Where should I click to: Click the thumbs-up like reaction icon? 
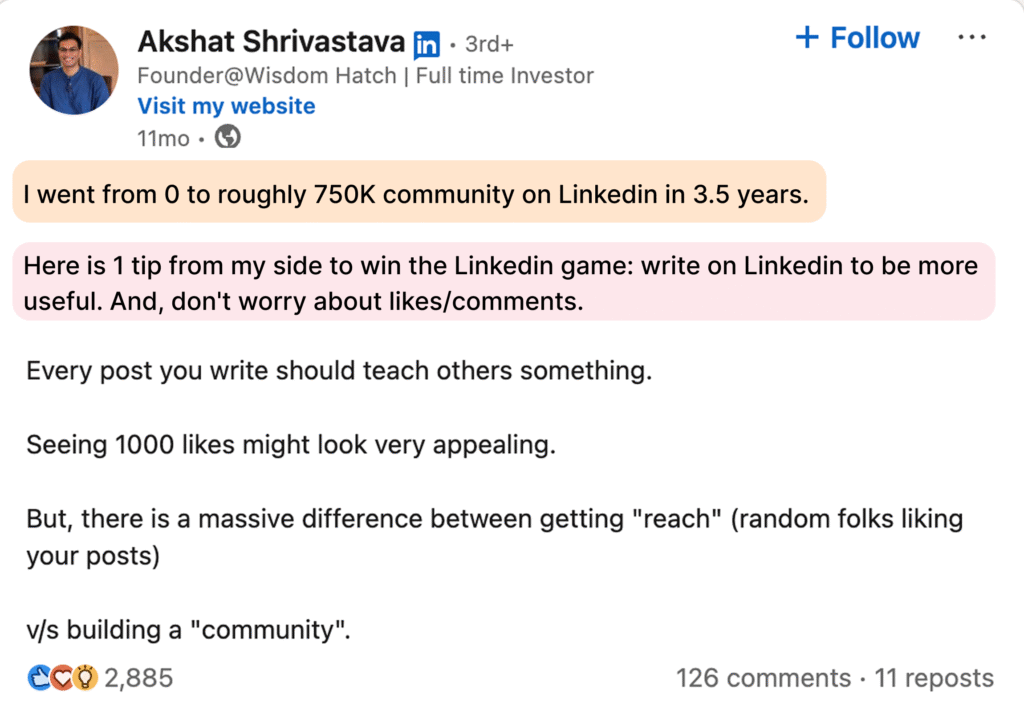(39, 678)
